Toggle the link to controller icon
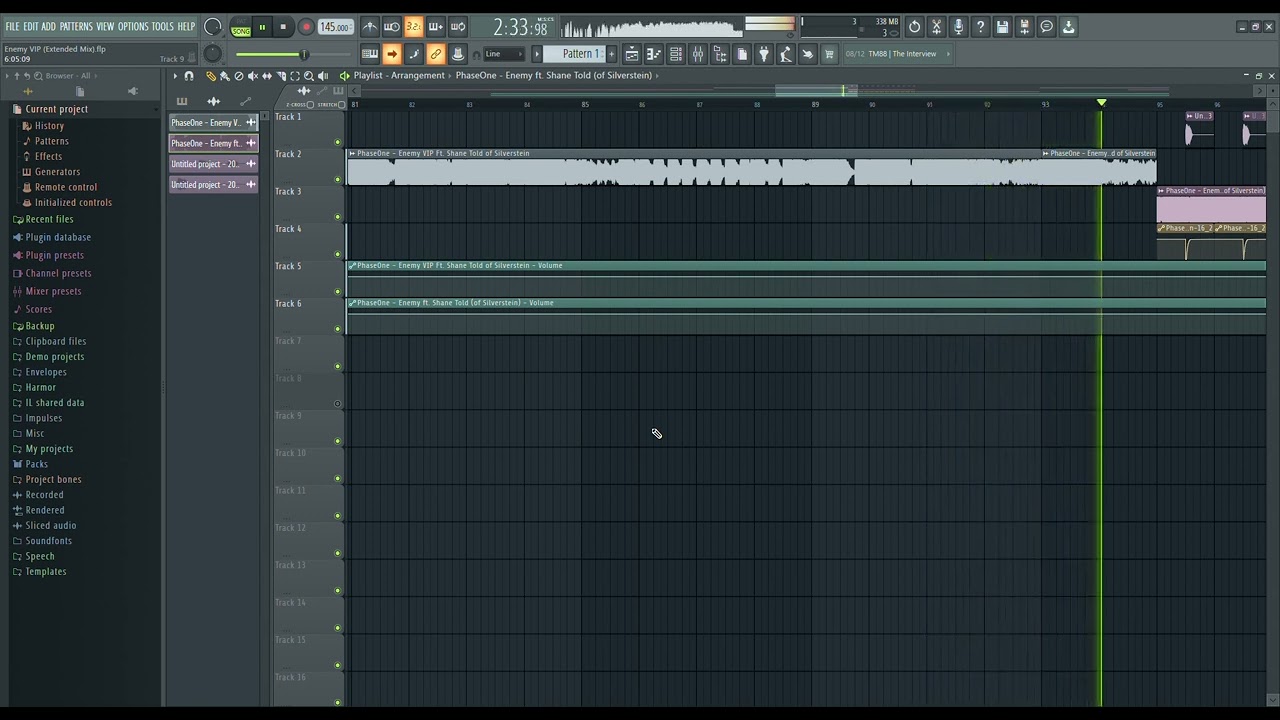Screen dimensions: 1280x720 [436, 54]
